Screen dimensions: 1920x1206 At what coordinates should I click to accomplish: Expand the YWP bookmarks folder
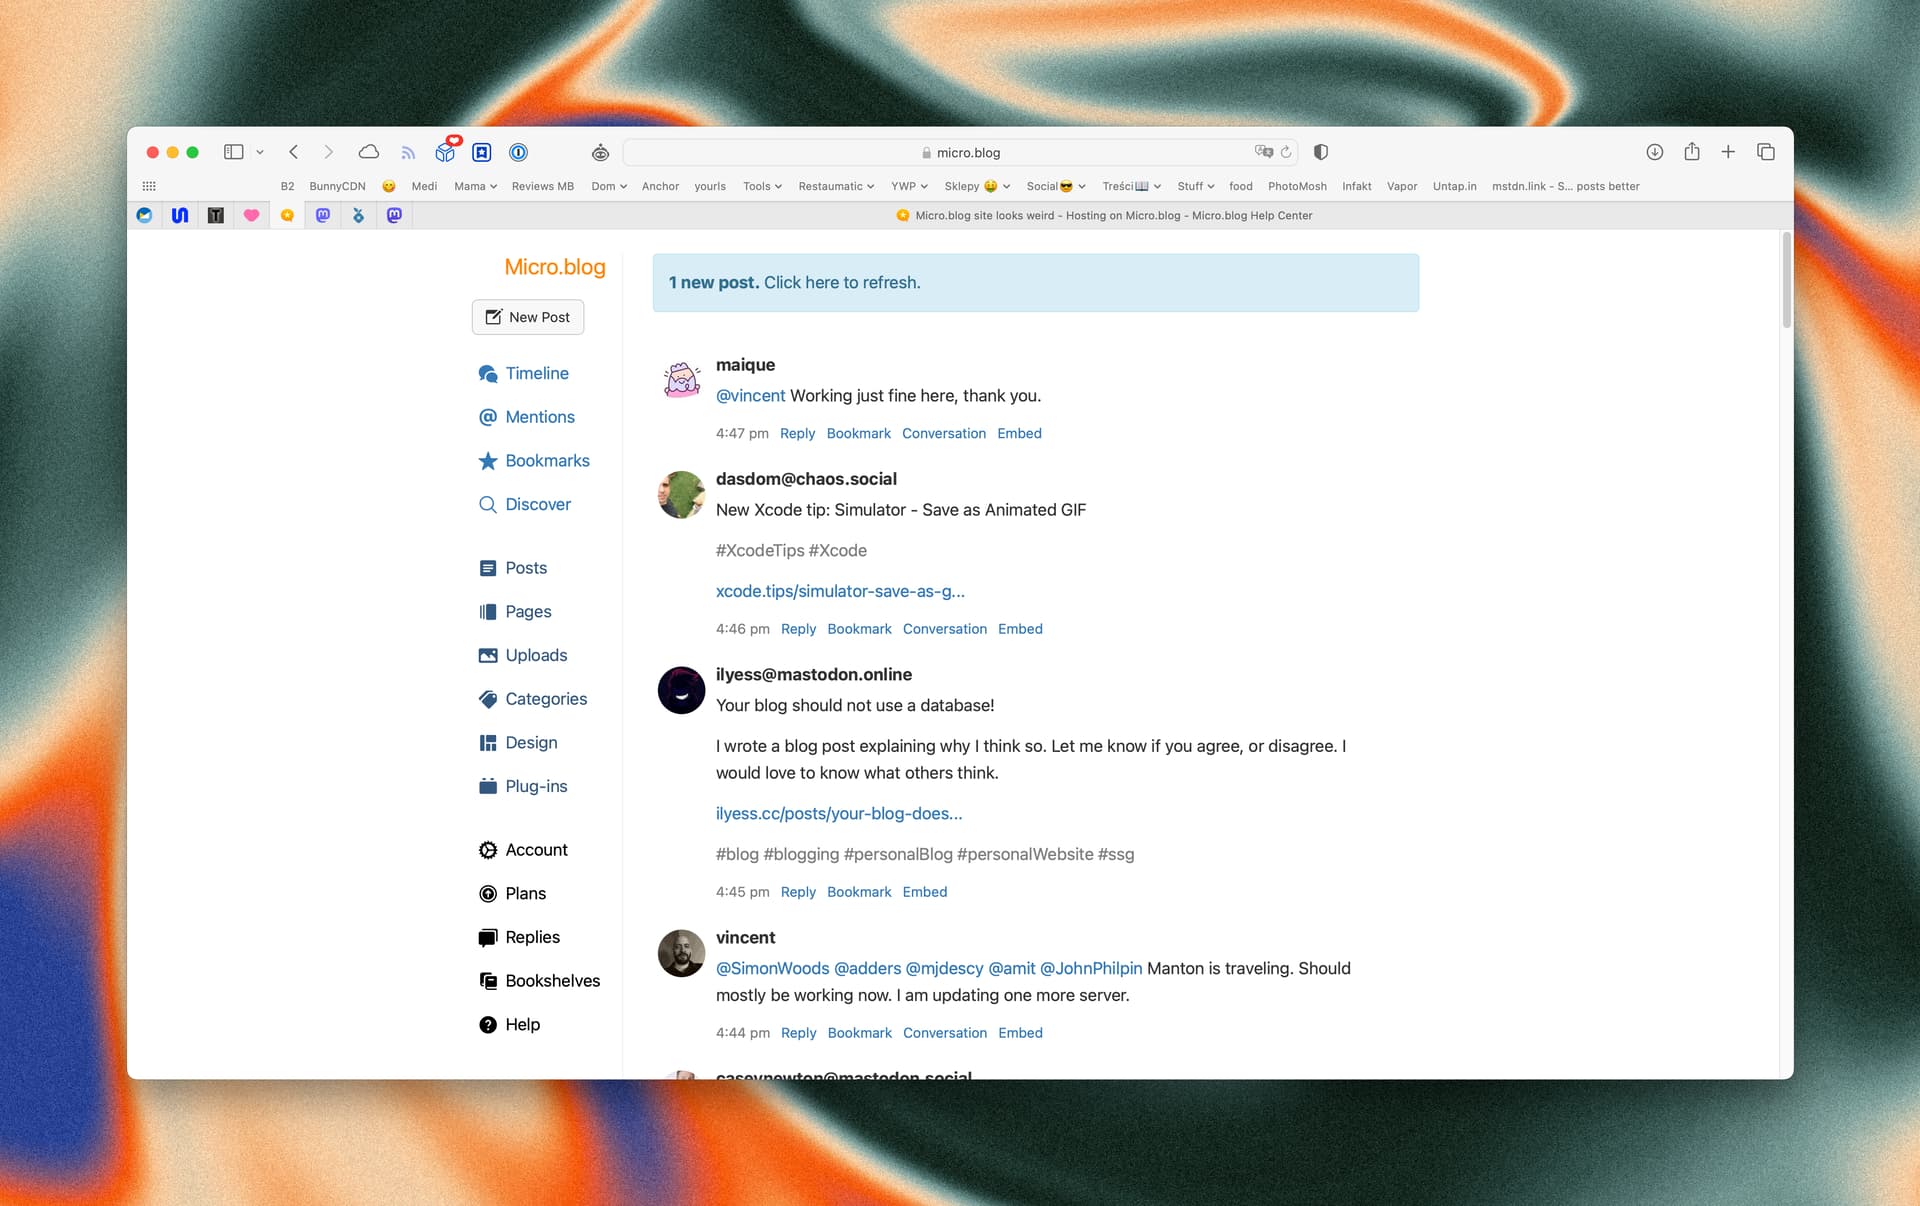point(909,186)
